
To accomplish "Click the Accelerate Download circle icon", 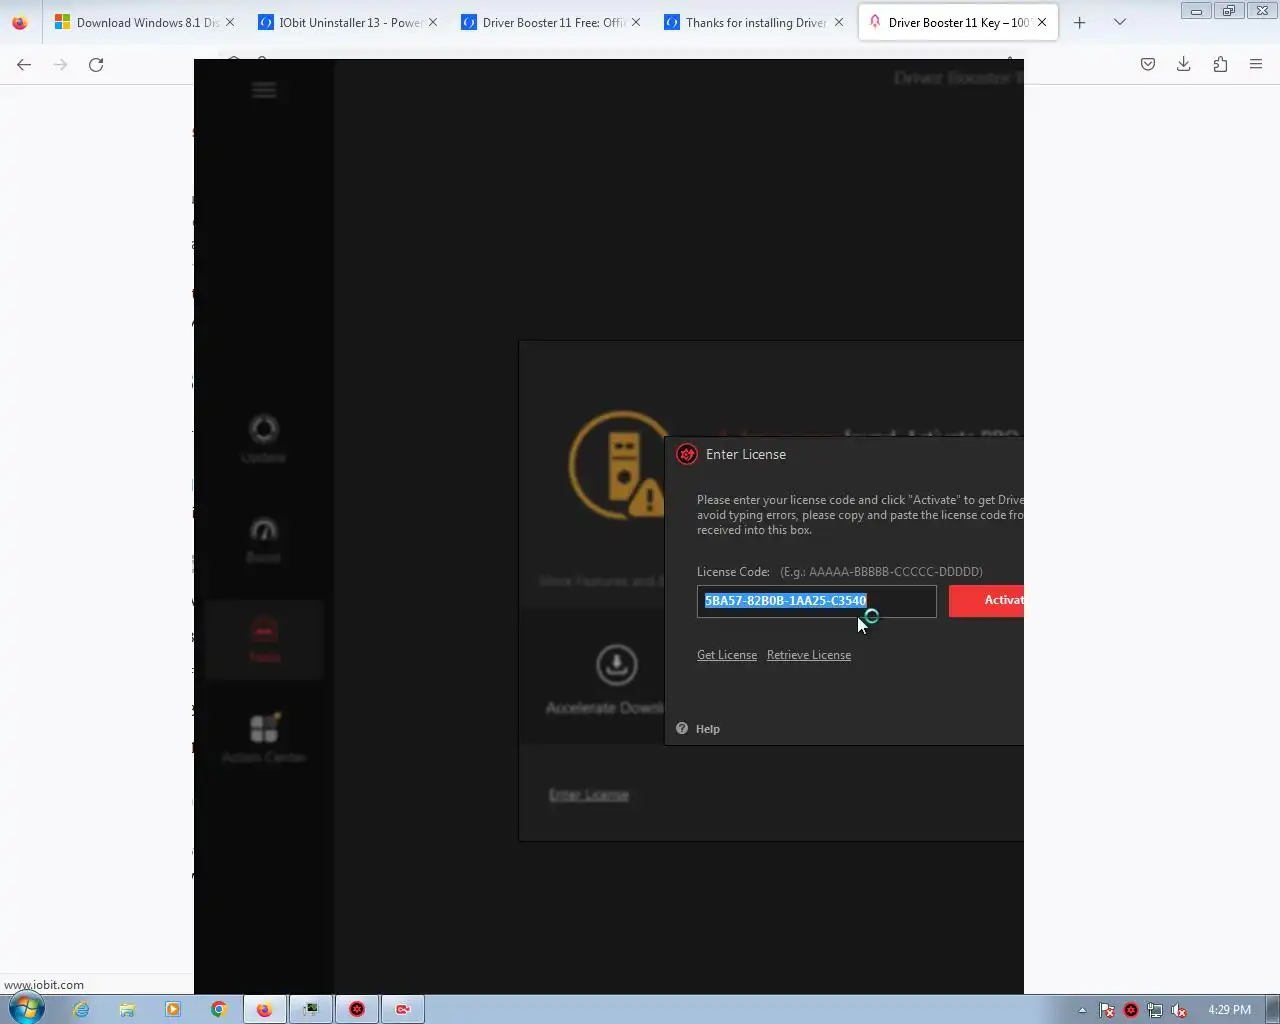I will click(617, 665).
